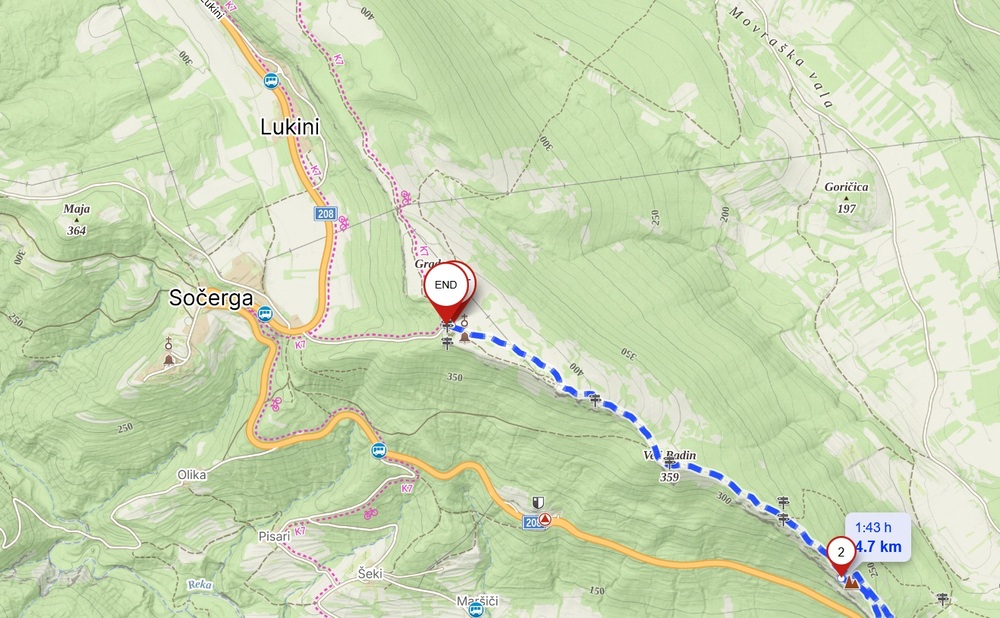Click the 208 road shield south of Lukini
1000x618 pixels.
click(325, 214)
